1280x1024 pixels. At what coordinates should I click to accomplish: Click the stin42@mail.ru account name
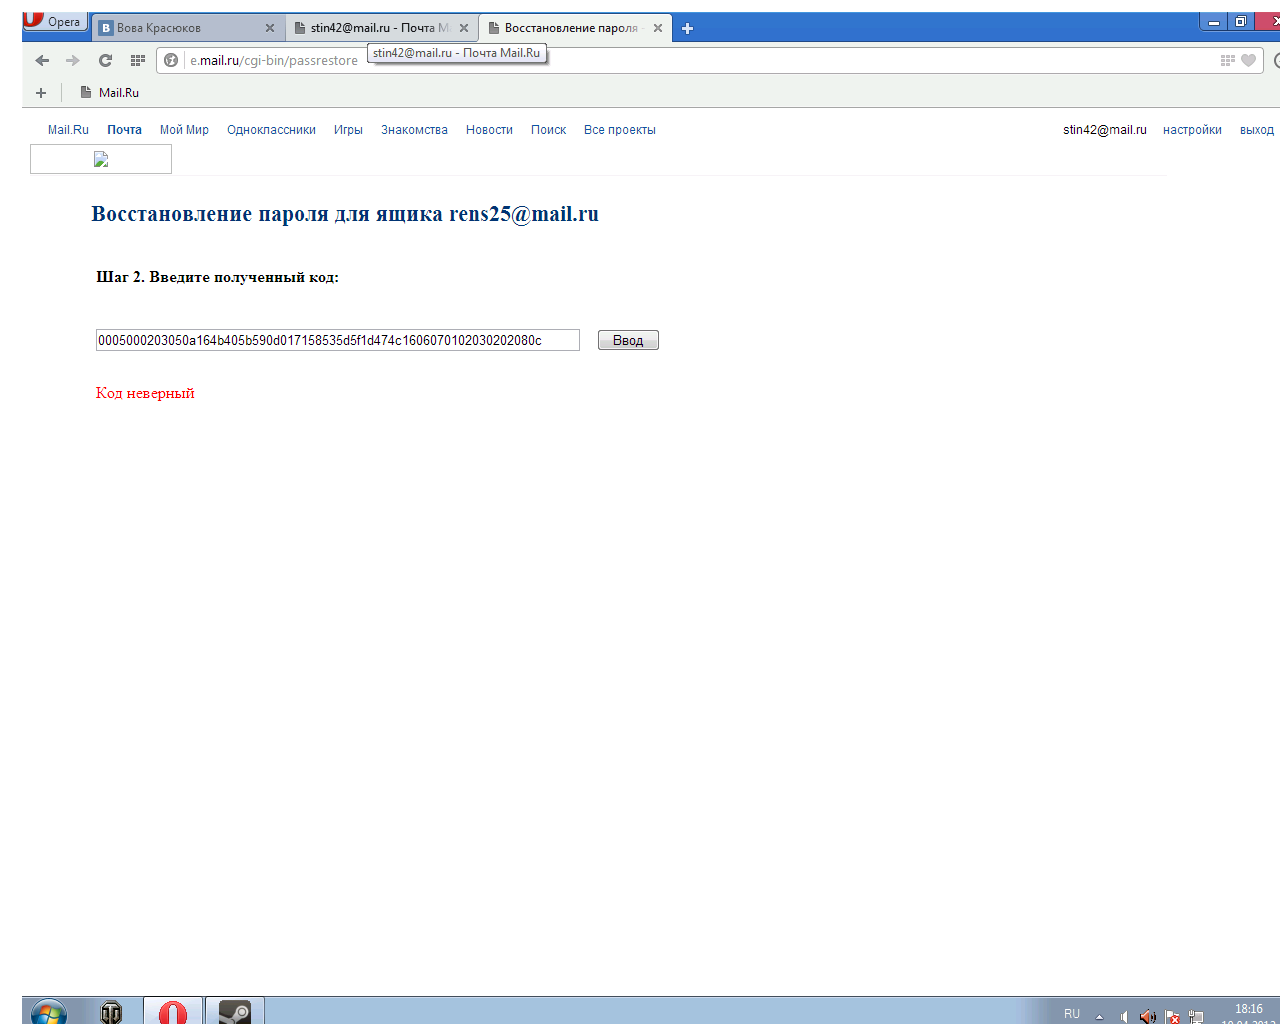coord(1105,130)
